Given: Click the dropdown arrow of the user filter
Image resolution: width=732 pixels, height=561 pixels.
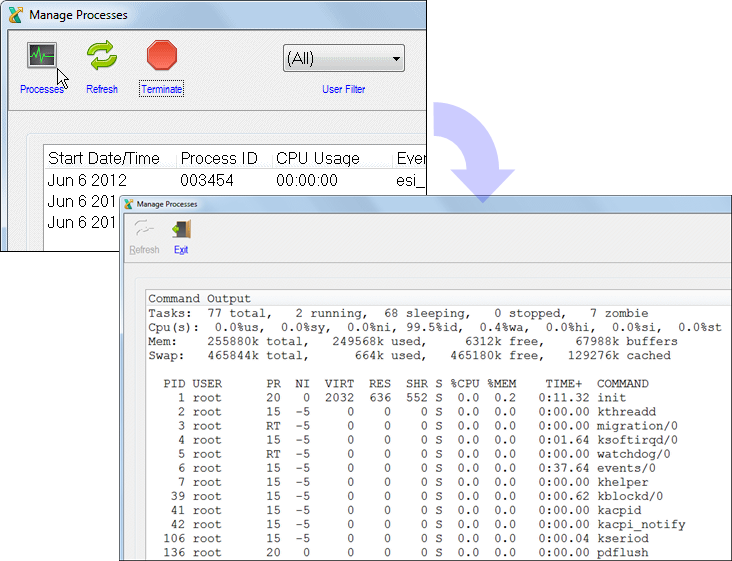Looking at the screenshot, I should coord(396,59).
